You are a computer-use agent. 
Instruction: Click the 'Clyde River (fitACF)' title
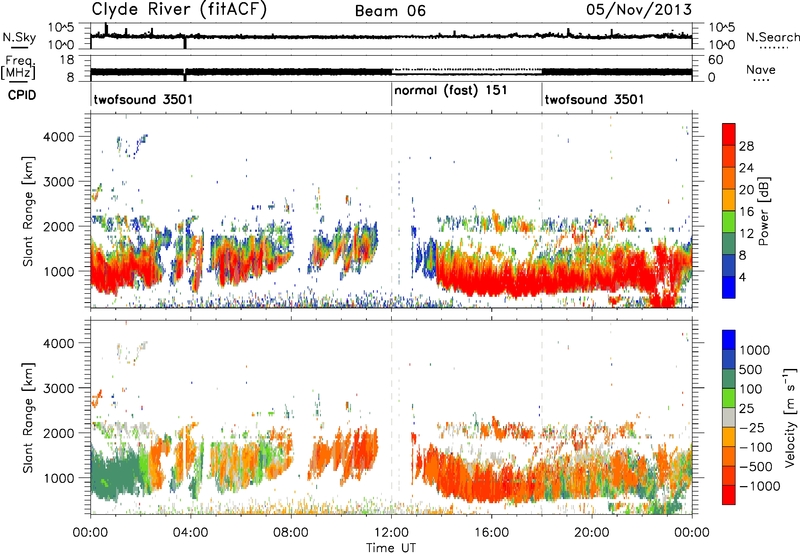click(x=179, y=9)
